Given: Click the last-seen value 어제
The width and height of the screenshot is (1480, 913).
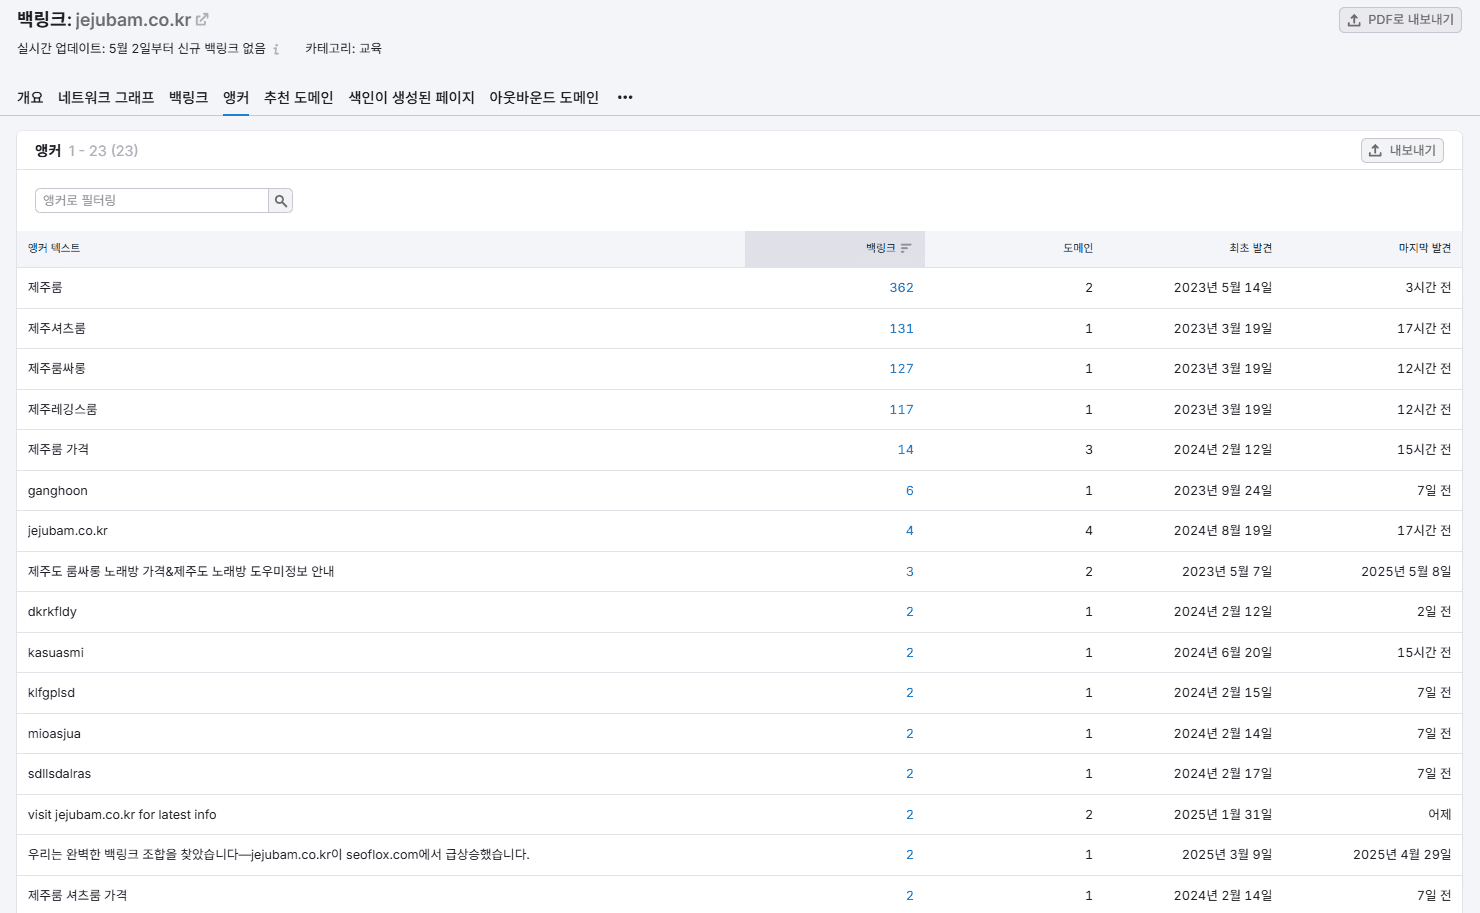Looking at the screenshot, I should click(x=1440, y=815).
